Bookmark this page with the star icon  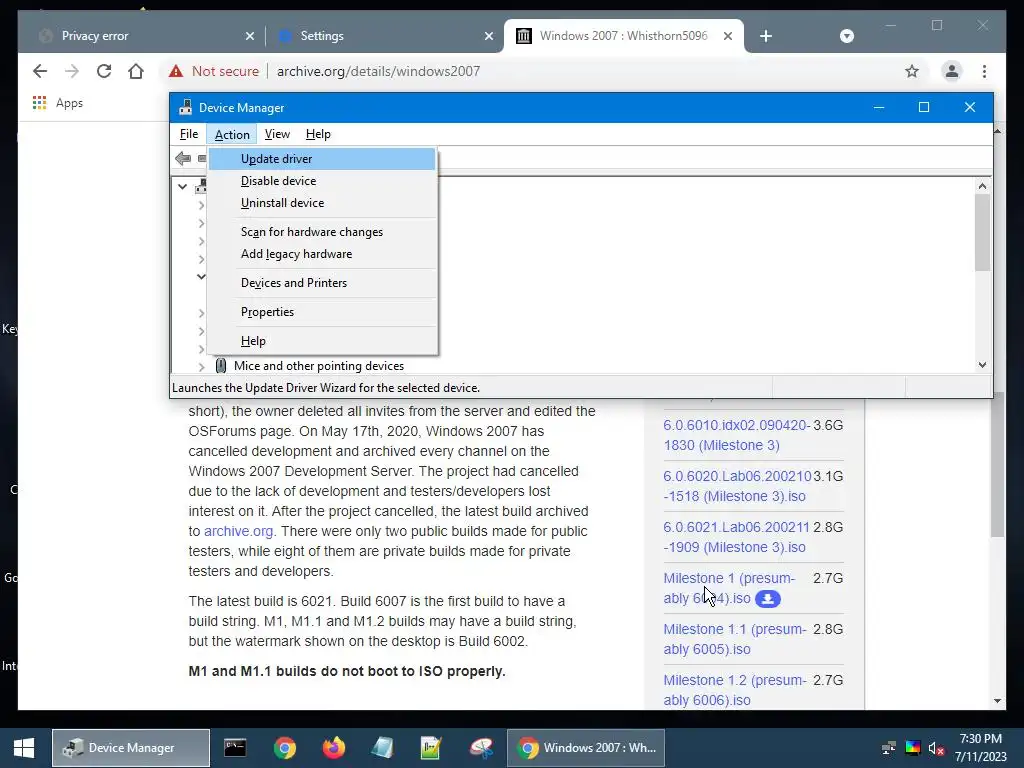(912, 71)
